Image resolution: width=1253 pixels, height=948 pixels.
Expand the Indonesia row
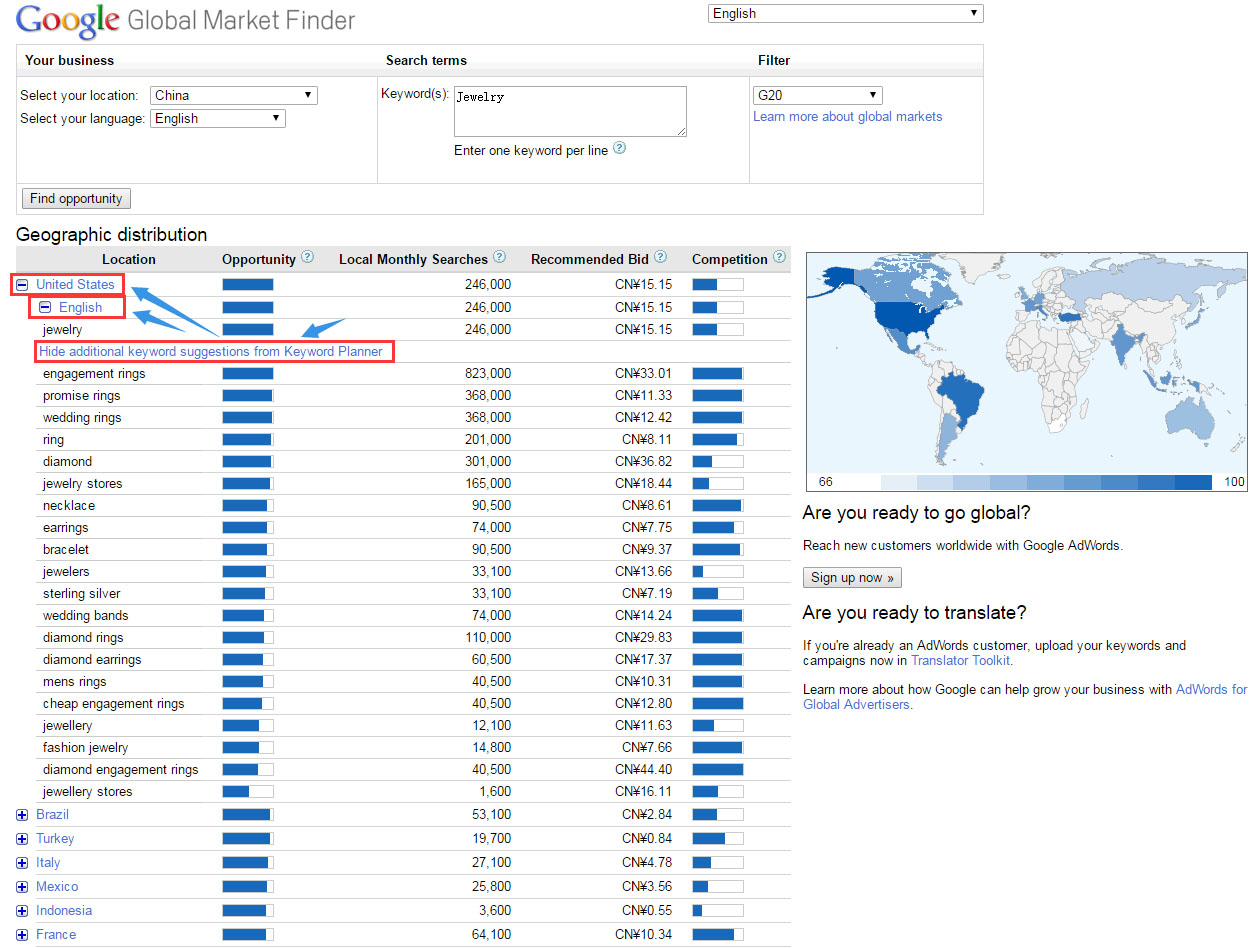click(22, 911)
